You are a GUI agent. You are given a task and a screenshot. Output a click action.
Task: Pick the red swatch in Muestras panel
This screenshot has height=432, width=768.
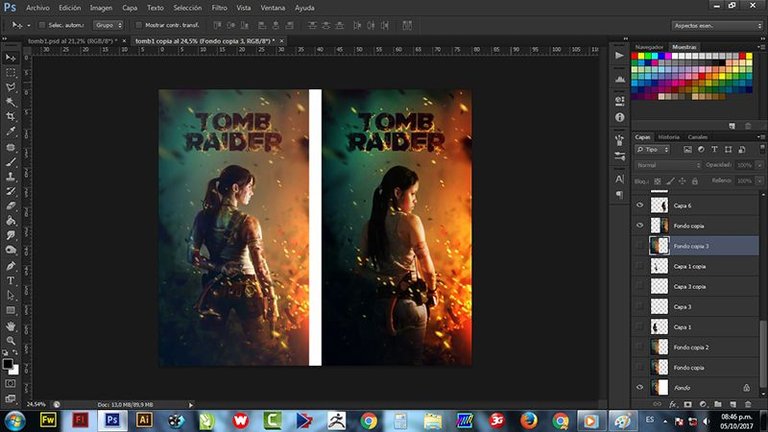click(634, 56)
